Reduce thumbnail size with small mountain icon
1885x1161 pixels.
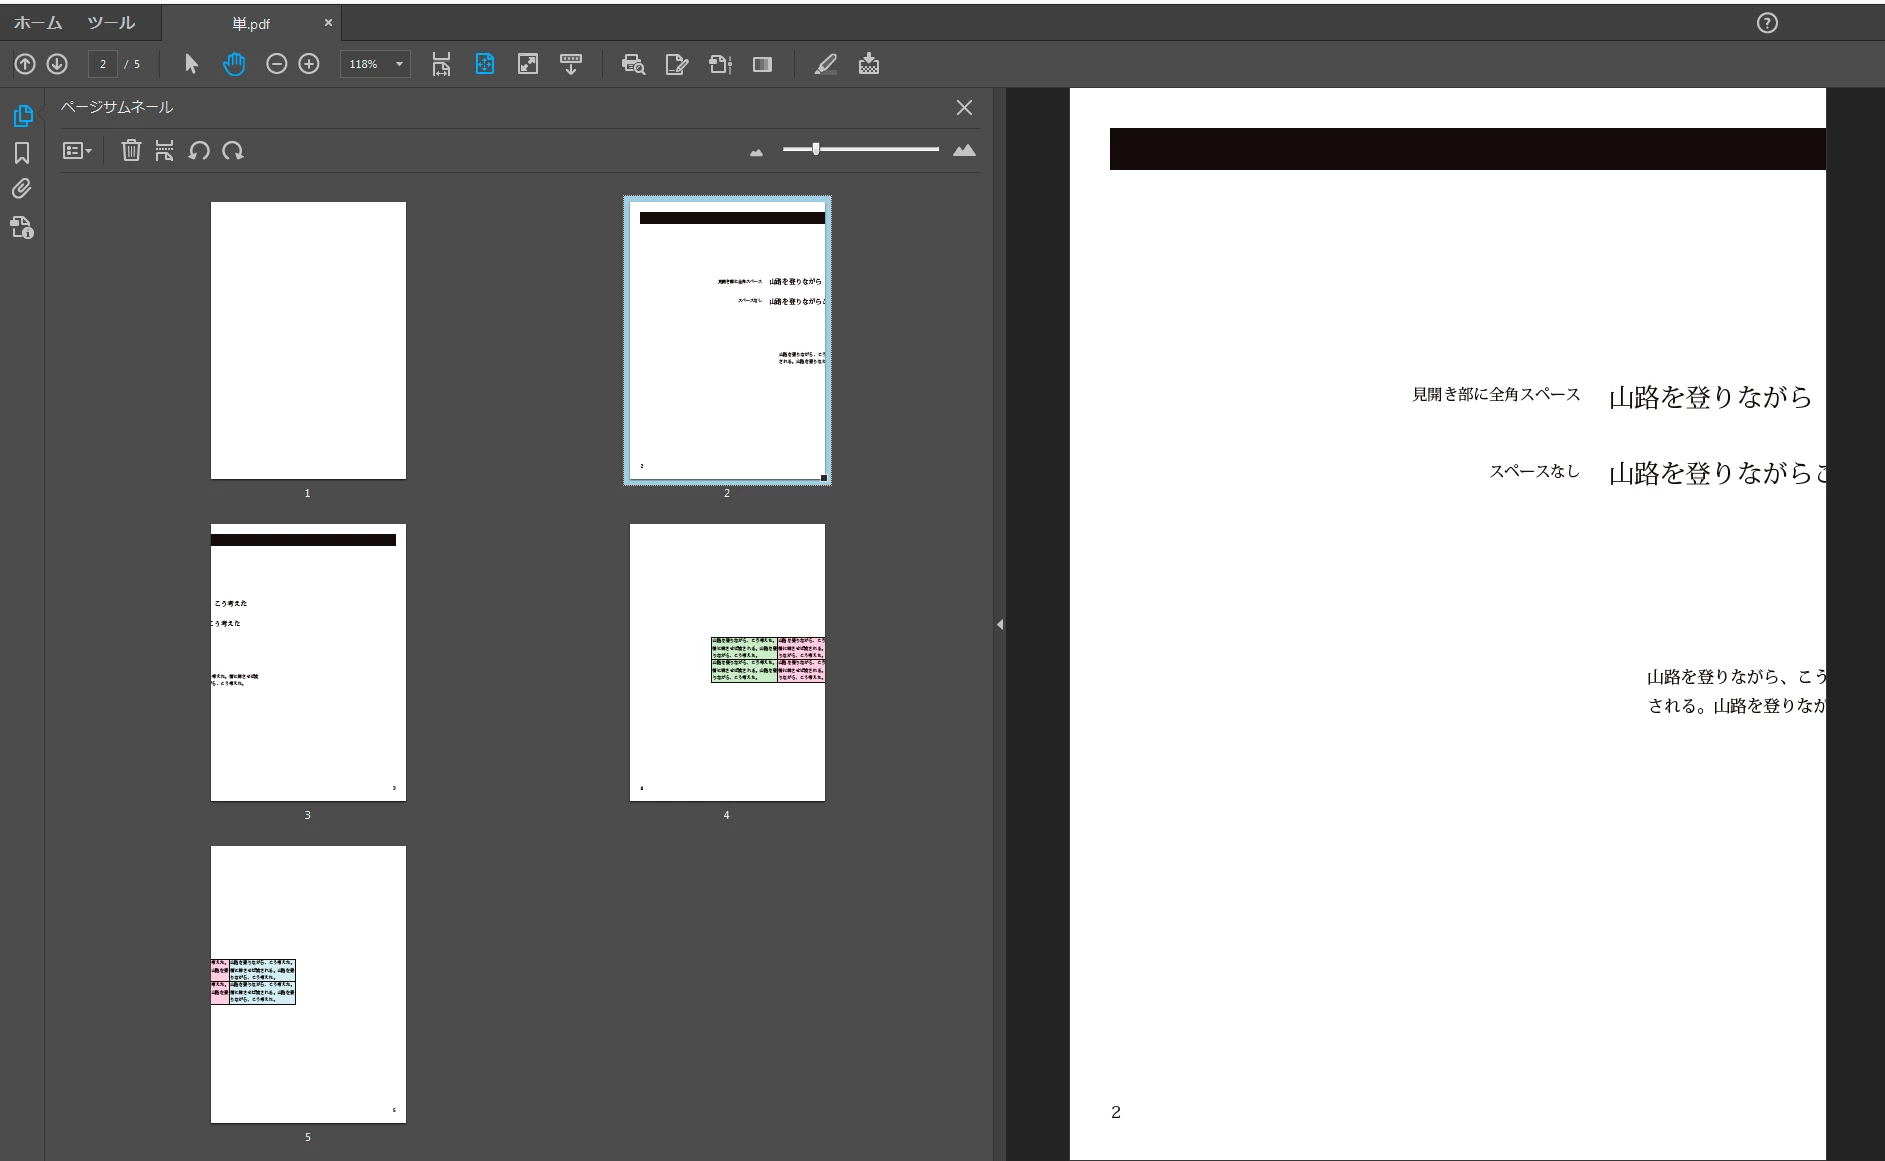[756, 152]
